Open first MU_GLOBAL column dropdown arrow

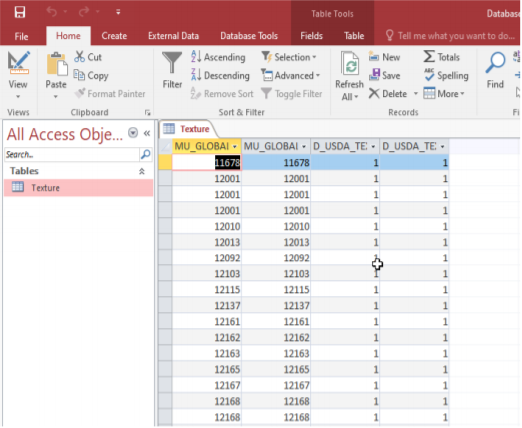235,147
